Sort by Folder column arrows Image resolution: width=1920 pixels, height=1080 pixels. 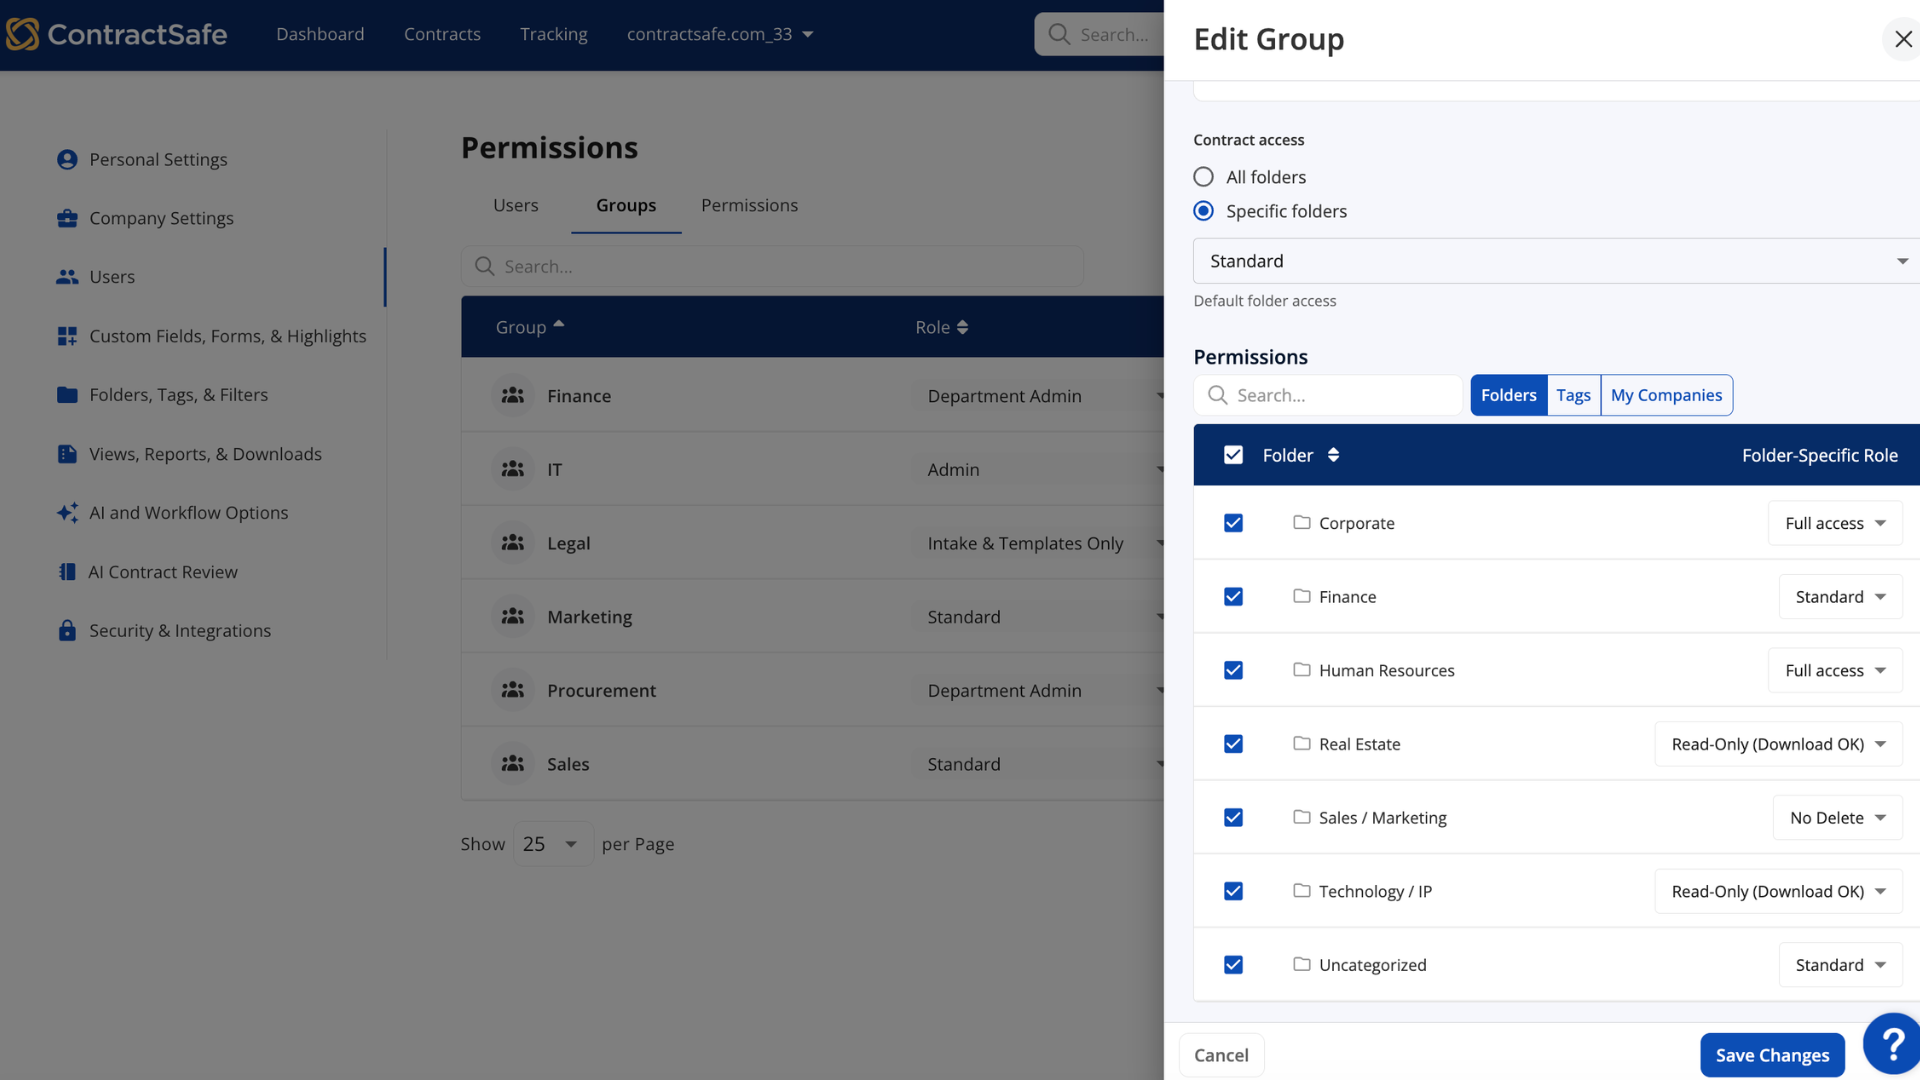point(1333,455)
